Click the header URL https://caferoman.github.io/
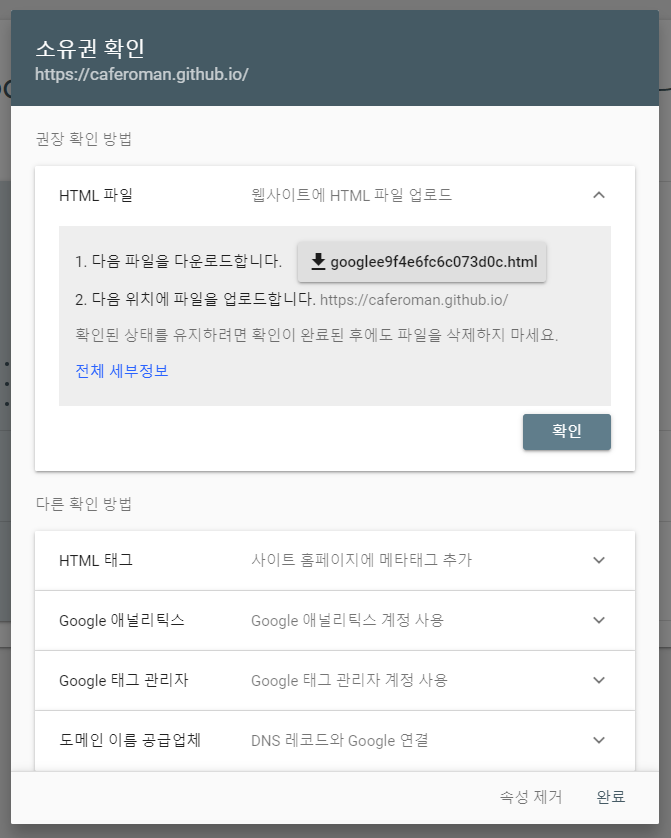The image size is (671, 838). 142,74
